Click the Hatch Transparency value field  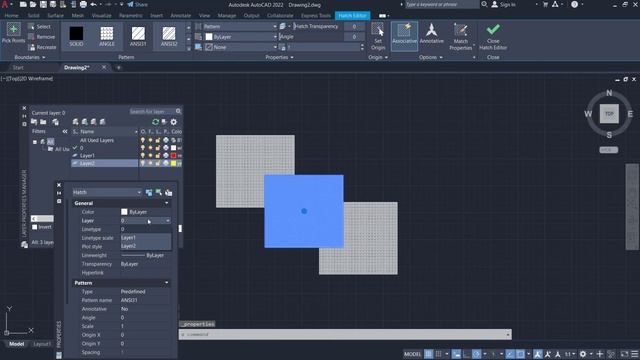[x=354, y=27]
